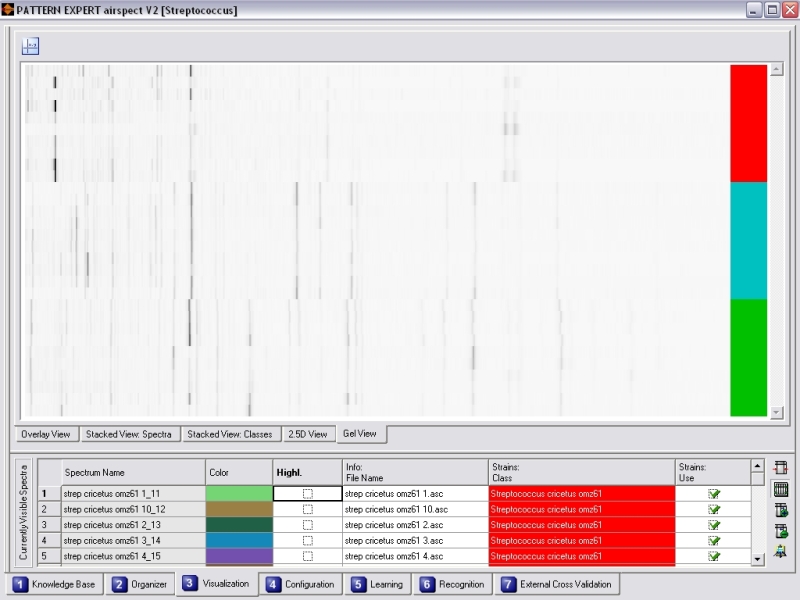Click the purple color swatch for omz61 4_15

pyautogui.click(x=238, y=556)
